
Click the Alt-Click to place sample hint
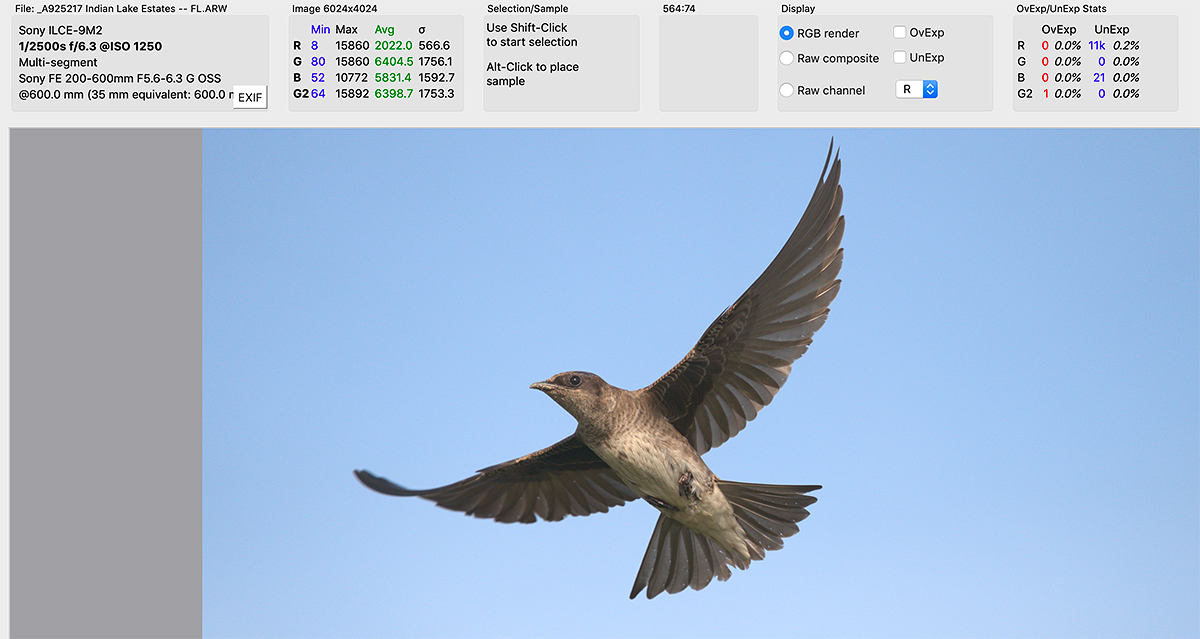coord(533,74)
